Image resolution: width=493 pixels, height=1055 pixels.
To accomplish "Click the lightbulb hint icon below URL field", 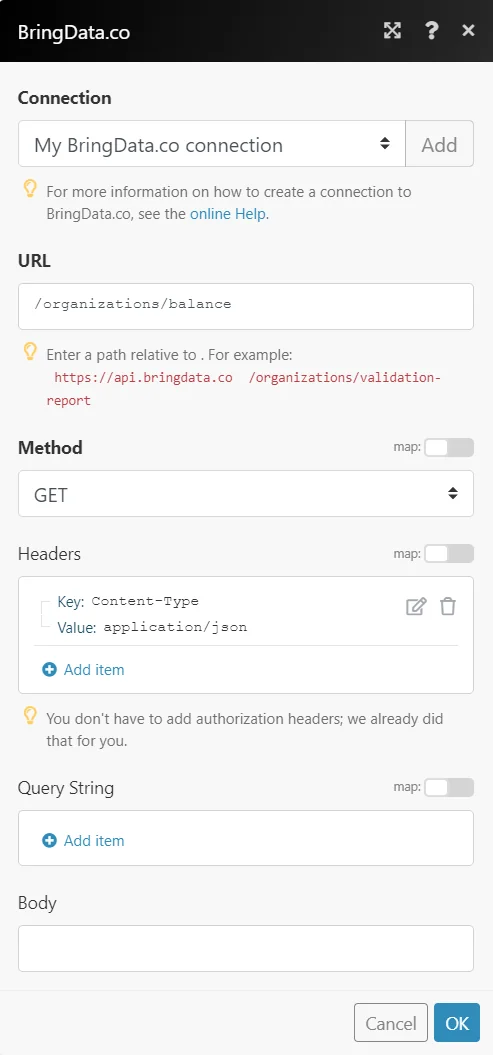I will coord(30,351).
